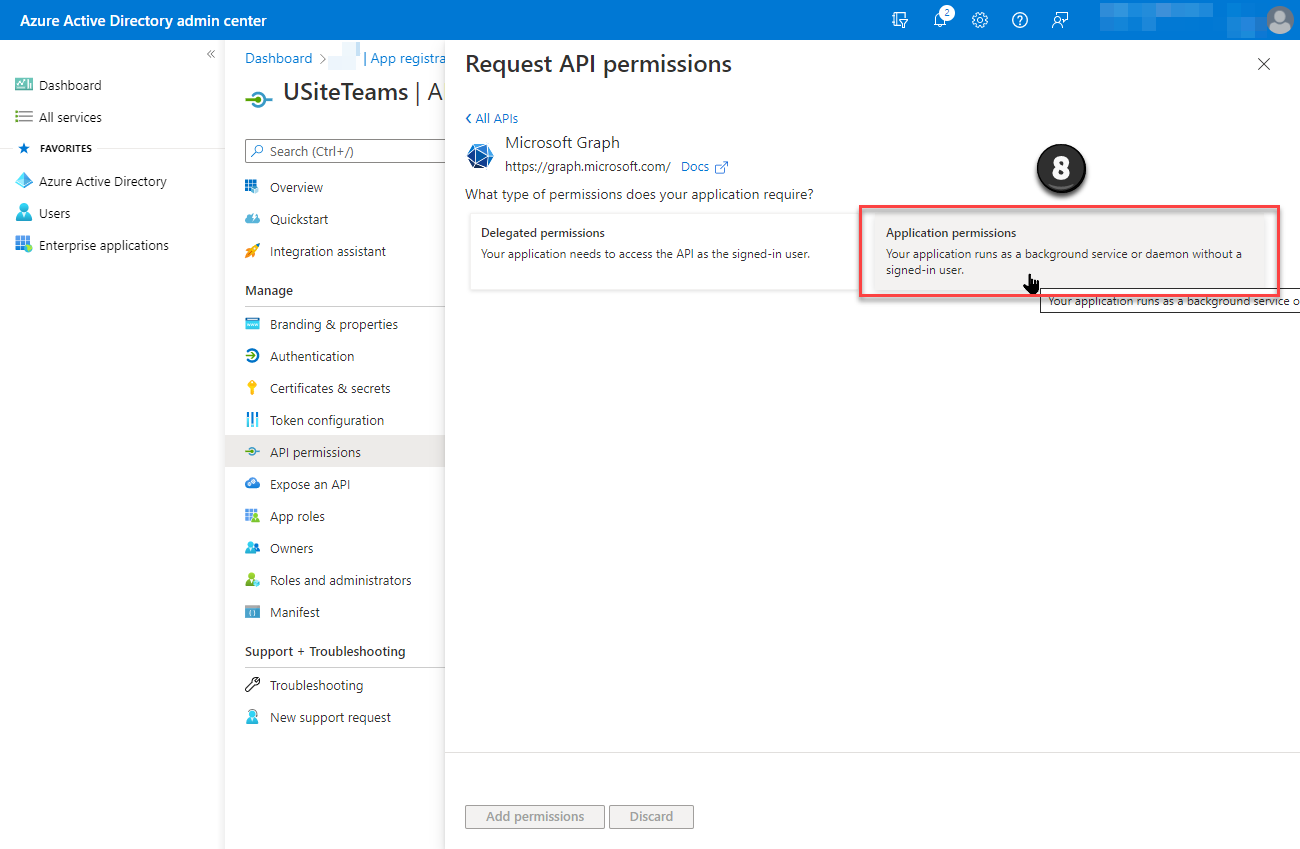Collapse the left navigation with double chevron
1300x849 pixels.
pyautogui.click(x=211, y=54)
